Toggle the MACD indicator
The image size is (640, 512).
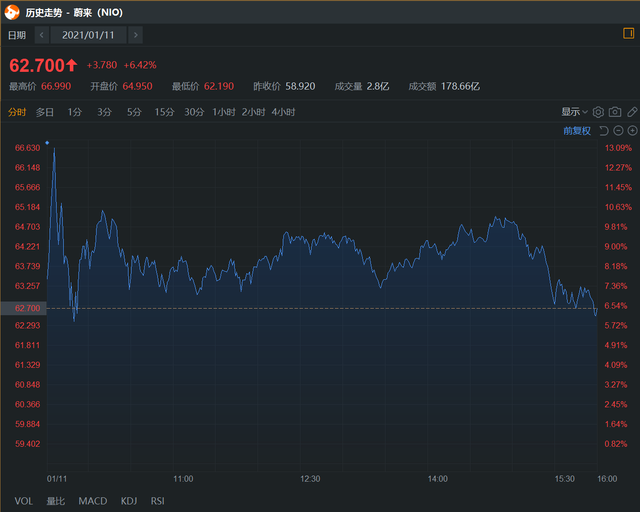click(x=93, y=500)
